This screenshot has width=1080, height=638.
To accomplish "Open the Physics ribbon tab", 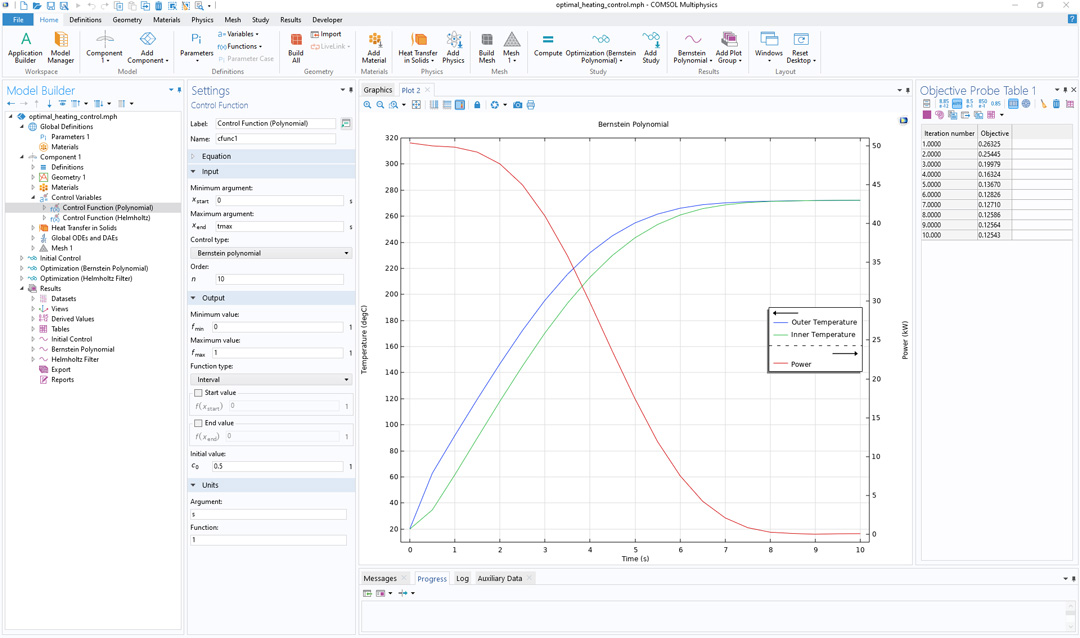I will point(202,19).
